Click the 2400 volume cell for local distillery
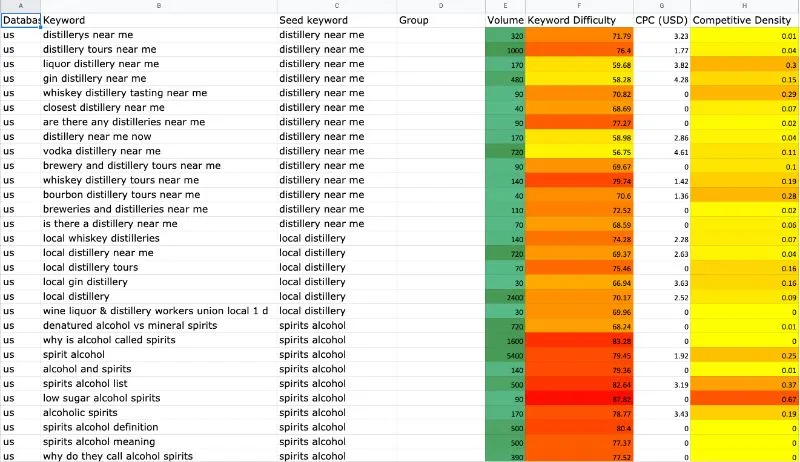The height and width of the screenshot is (462, 800). coord(505,297)
